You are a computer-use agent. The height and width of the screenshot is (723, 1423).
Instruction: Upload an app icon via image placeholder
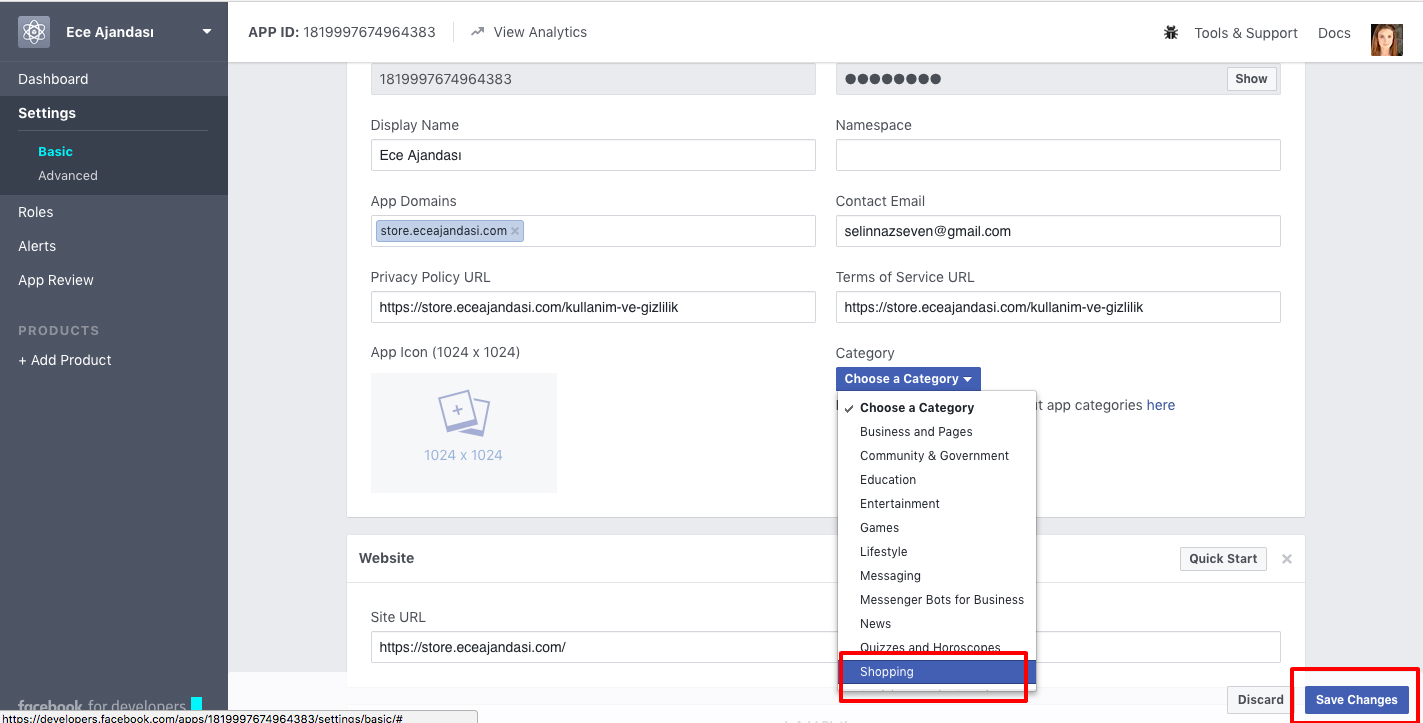[x=463, y=432]
